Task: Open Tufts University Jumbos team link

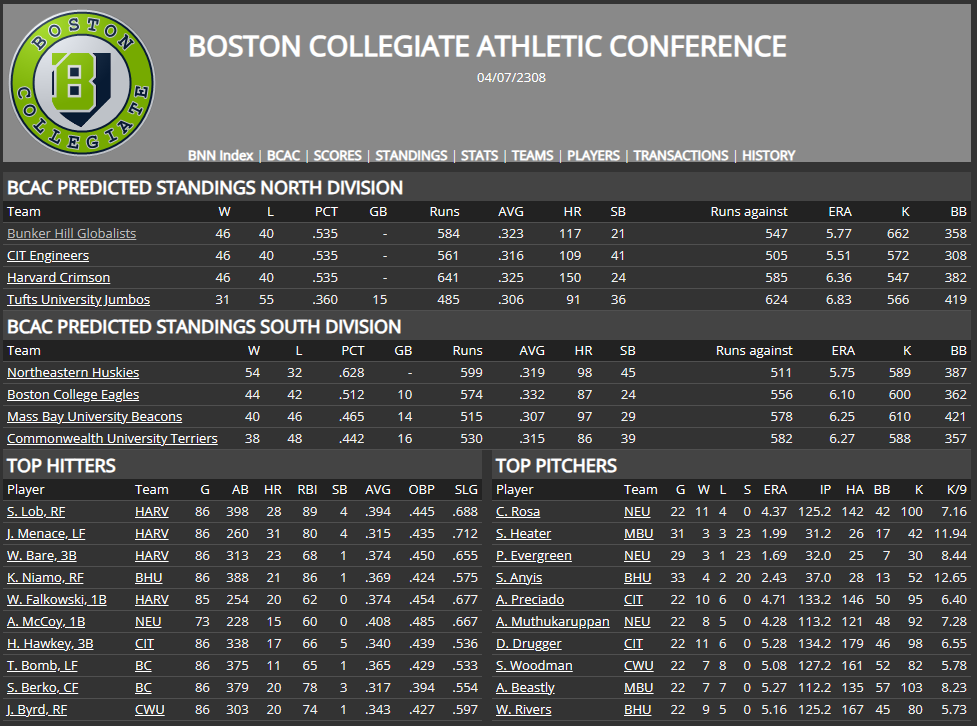Action: point(78,299)
